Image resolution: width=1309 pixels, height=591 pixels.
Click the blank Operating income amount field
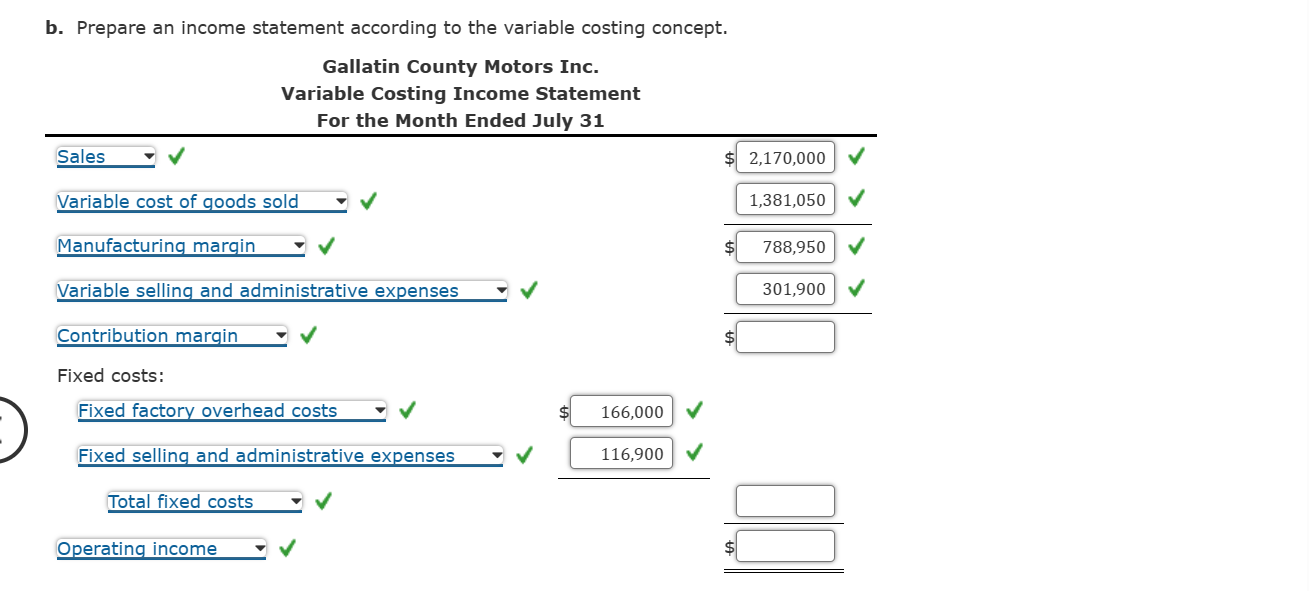click(785, 545)
